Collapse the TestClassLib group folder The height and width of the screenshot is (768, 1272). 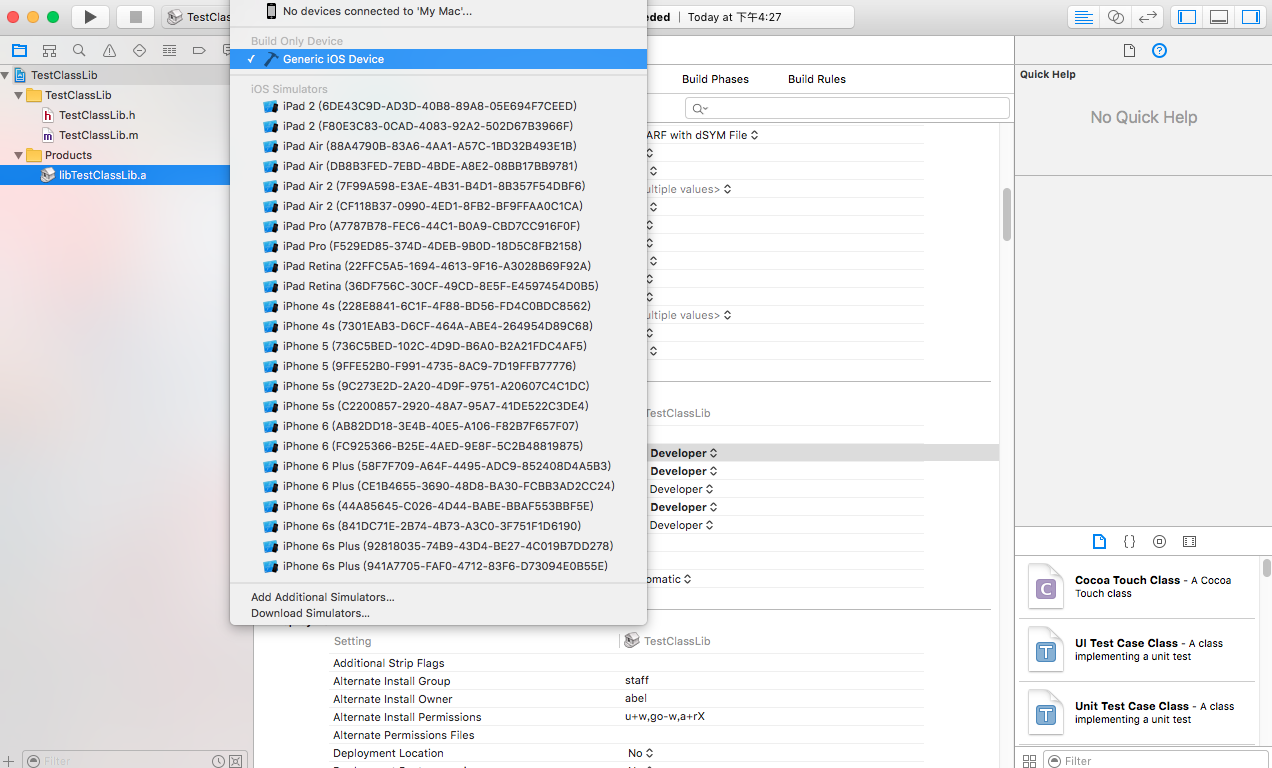tap(19, 95)
